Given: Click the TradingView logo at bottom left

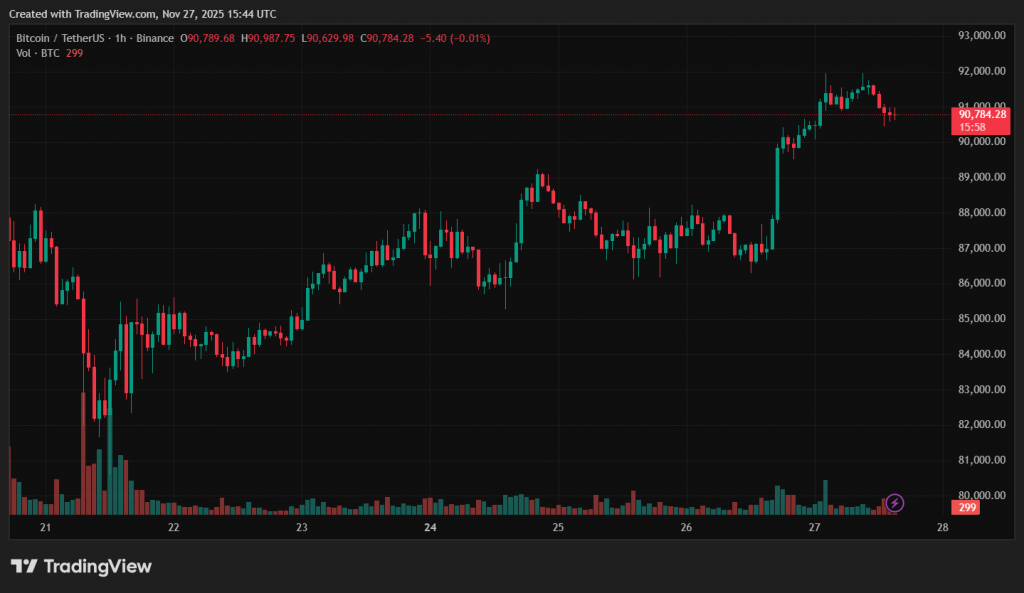Looking at the screenshot, I should coord(82,566).
